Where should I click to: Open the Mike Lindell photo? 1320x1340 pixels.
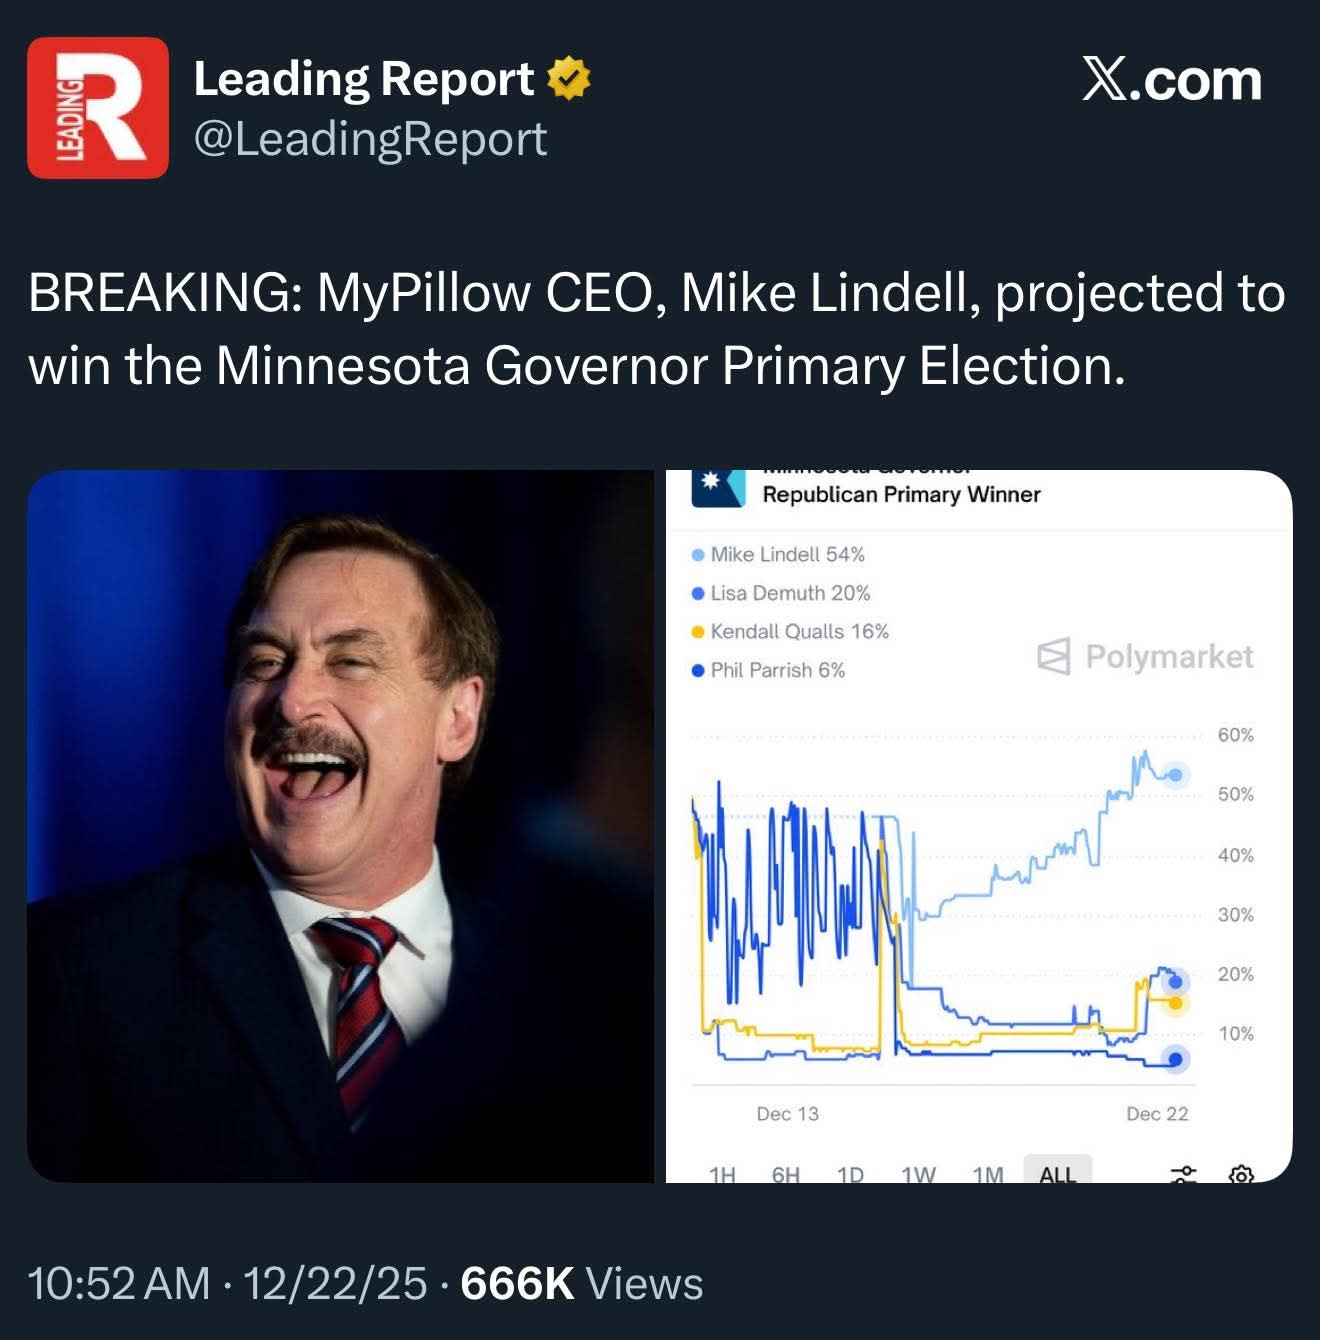(x=340, y=826)
